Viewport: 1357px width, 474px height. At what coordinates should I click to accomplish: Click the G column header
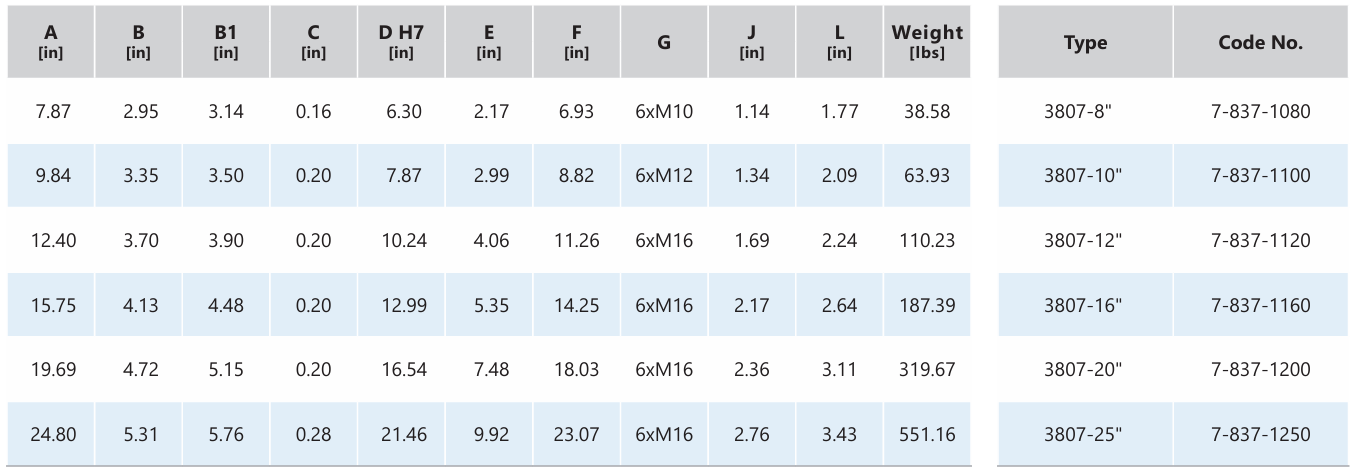coord(664,43)
